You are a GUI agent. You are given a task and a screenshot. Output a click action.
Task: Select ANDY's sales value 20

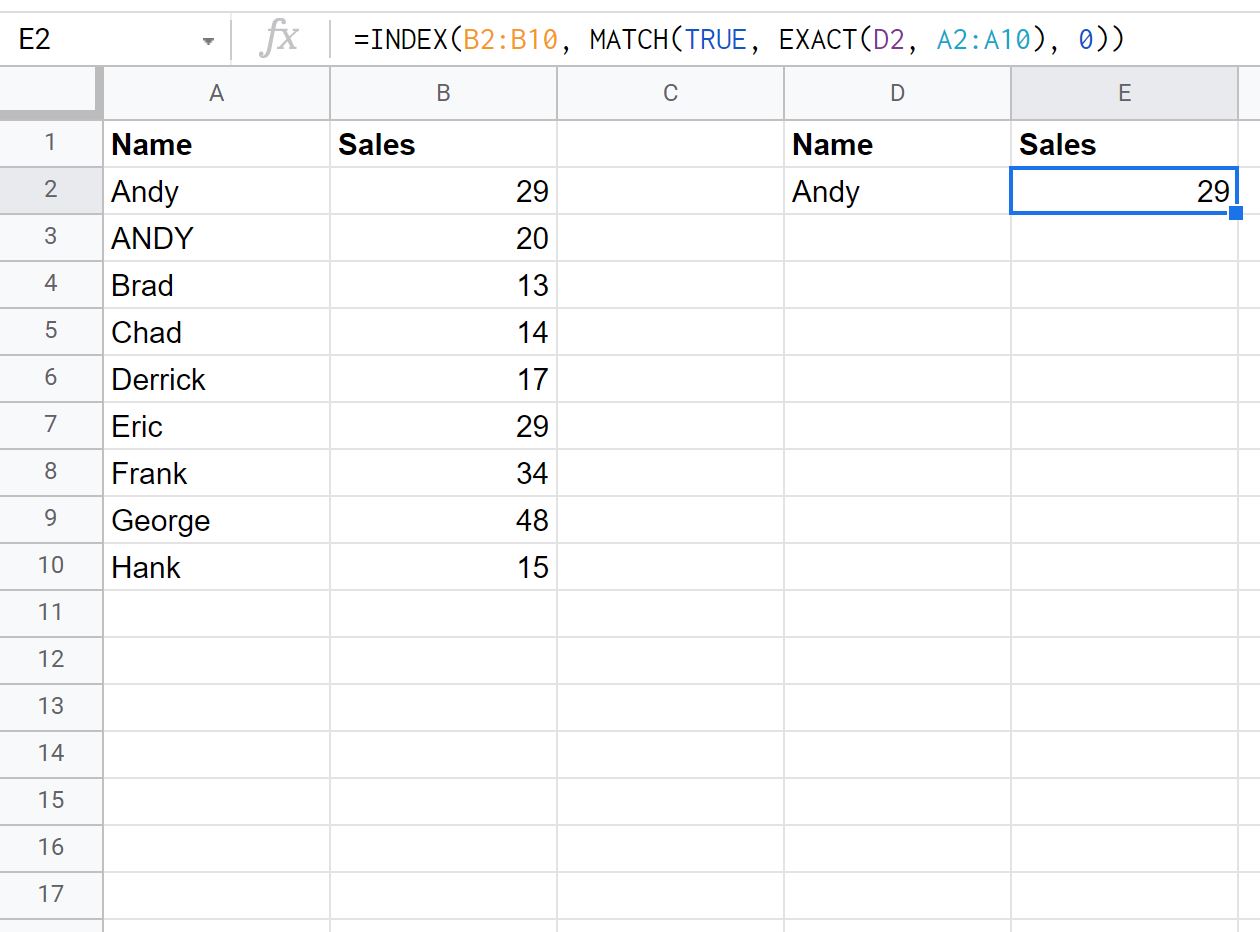(443, 238)
